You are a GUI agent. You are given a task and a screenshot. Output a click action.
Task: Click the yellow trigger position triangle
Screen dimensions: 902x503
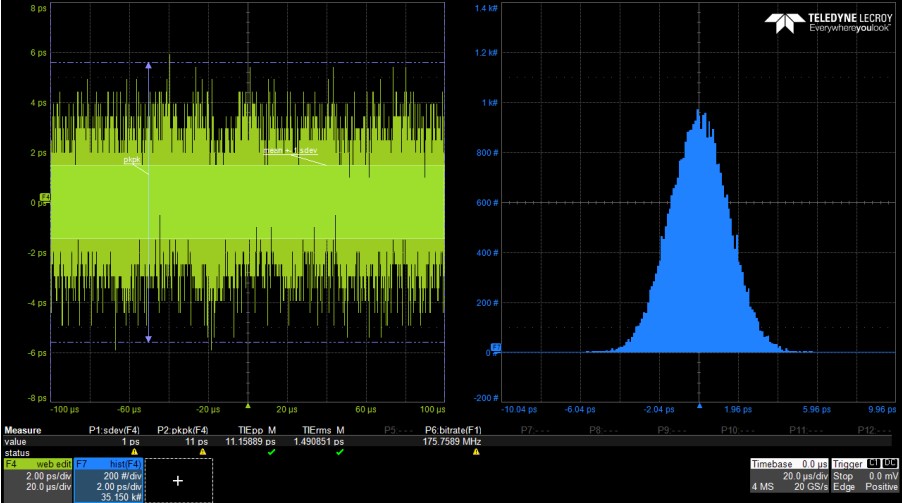pos(248,406)
